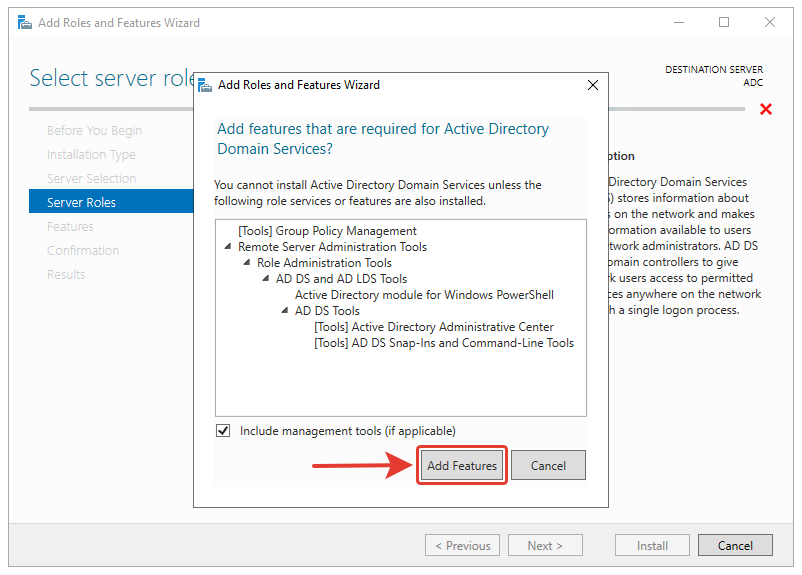802x575 pixels.
Task: Click the main window wizard icon
Action: click(24, 22)
